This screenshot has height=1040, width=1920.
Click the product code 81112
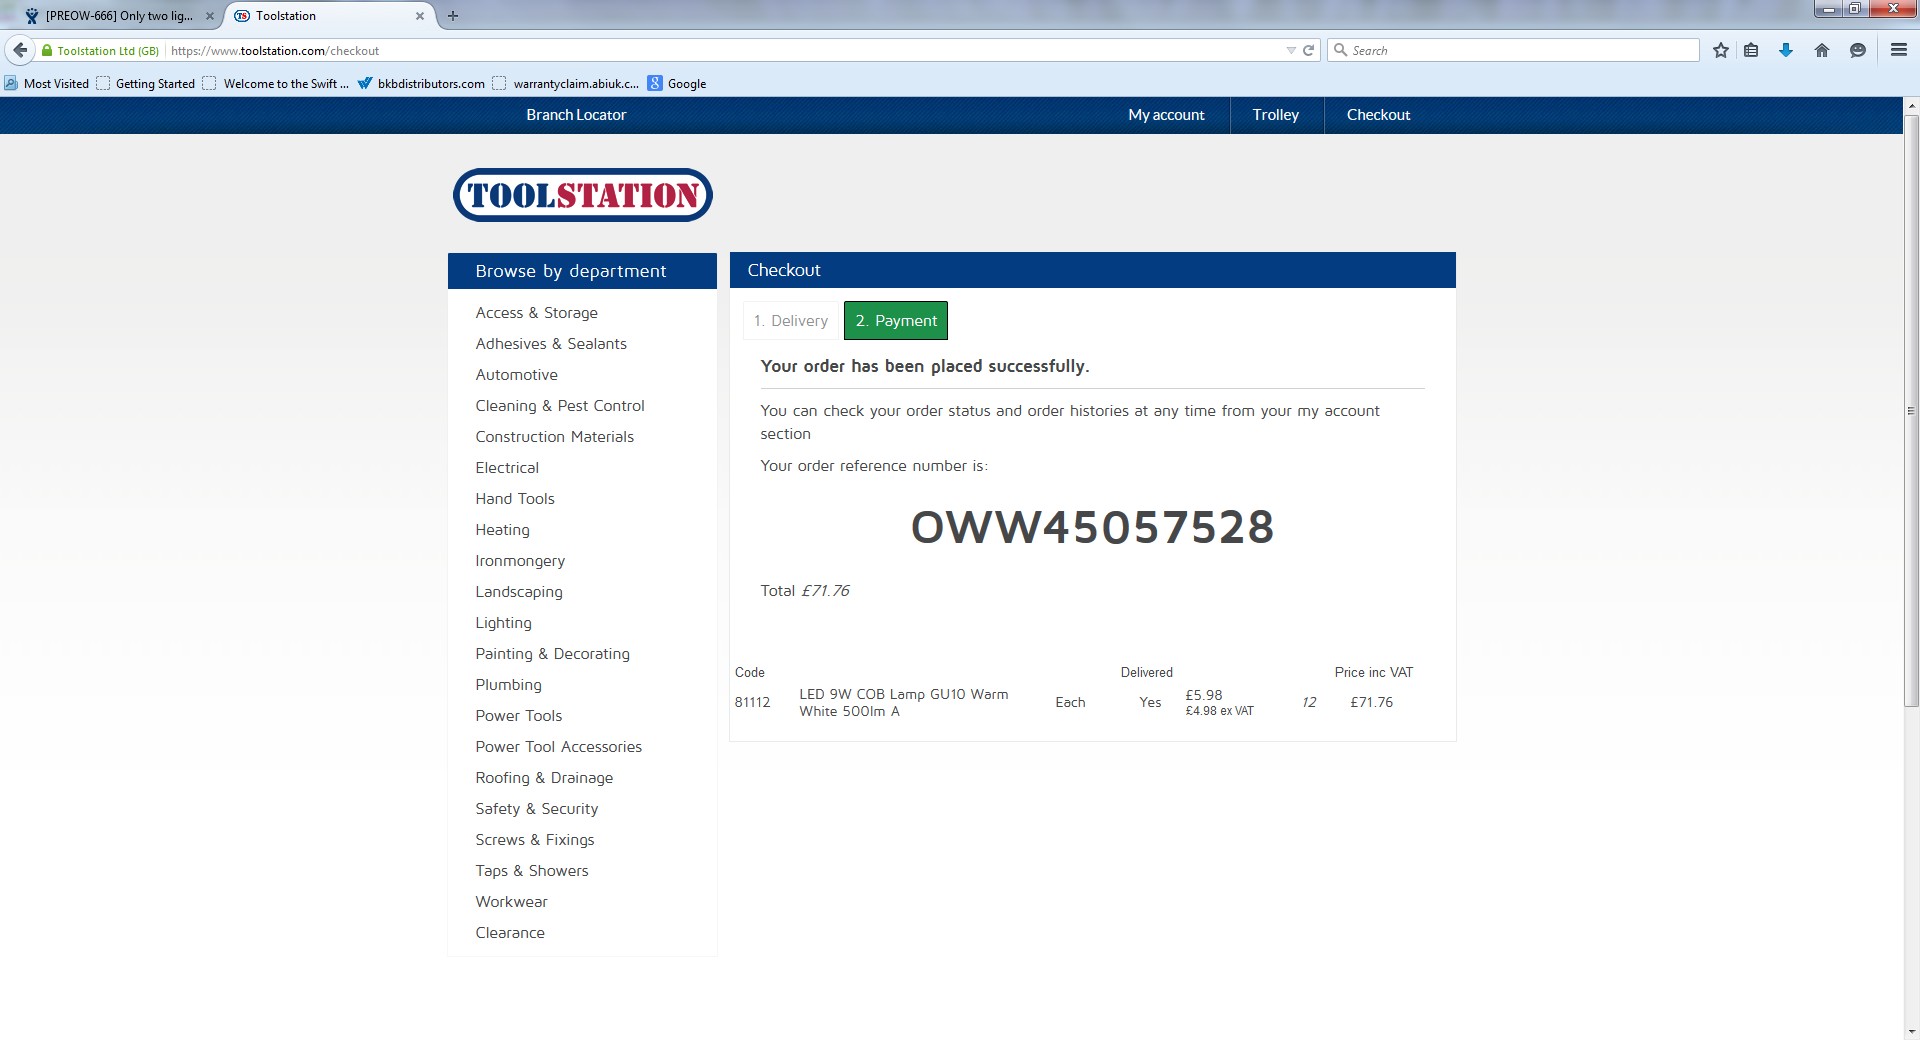(x=752, y=702)
